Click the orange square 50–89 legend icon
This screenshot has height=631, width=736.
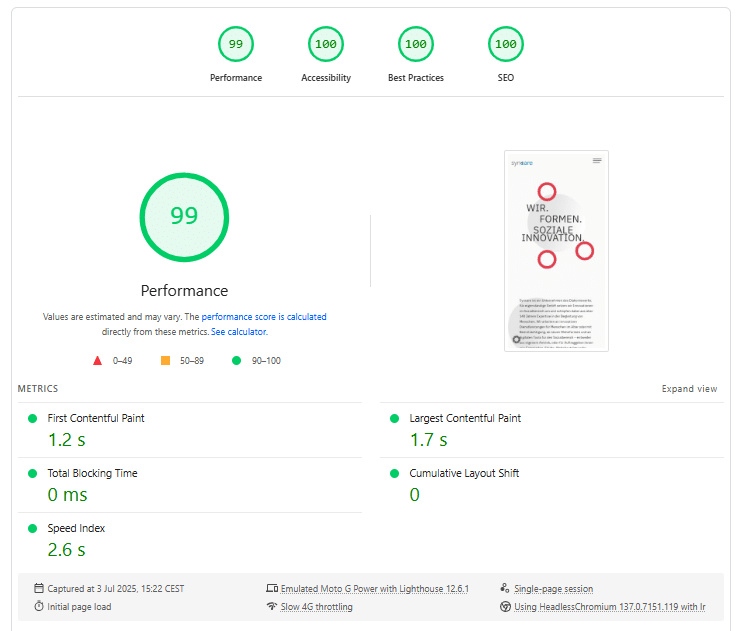165,361
